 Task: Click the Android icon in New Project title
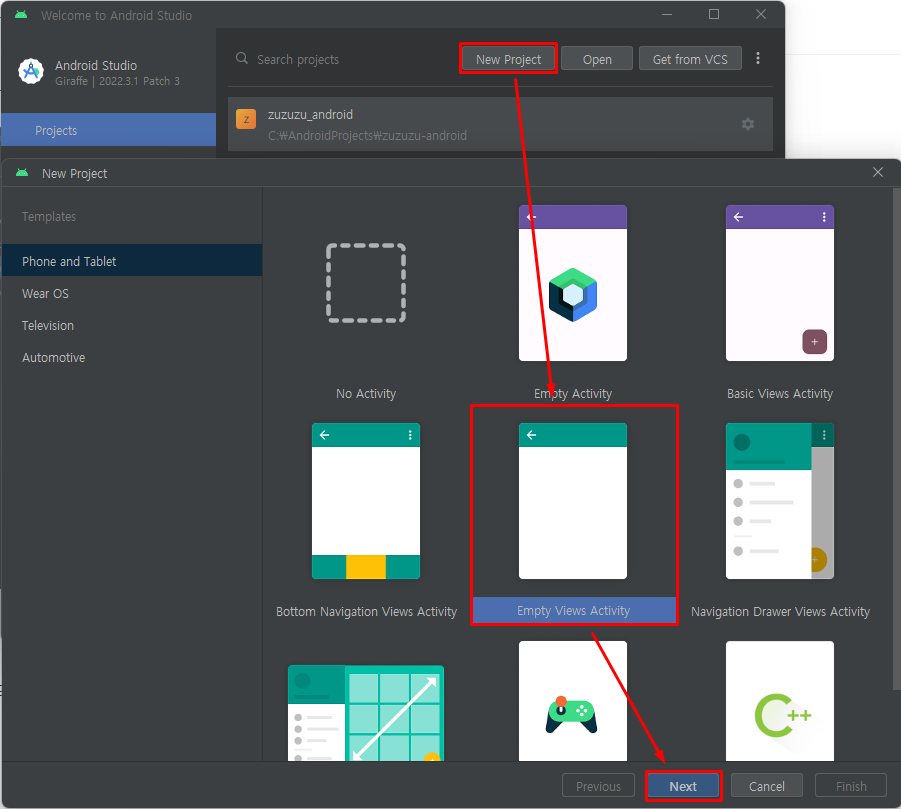point(22,172)
